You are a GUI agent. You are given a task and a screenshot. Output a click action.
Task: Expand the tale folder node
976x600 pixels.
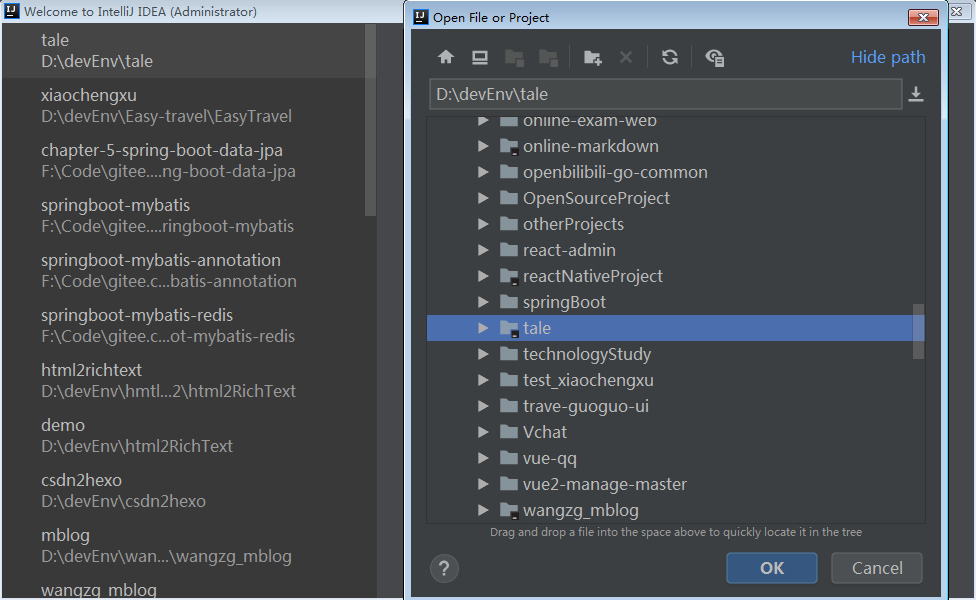click(x=483, y=328)
